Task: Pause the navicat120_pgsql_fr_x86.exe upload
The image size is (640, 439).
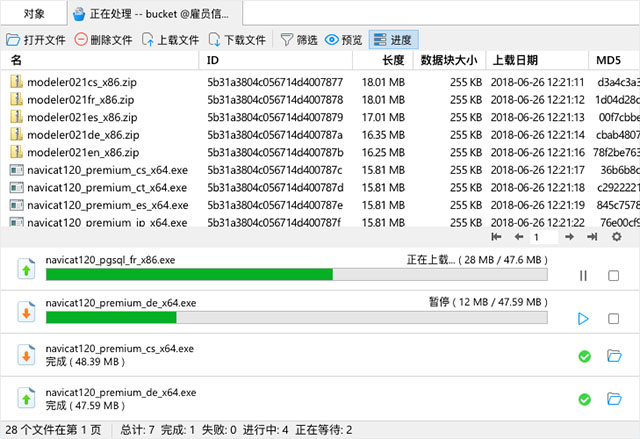Action: (583, 276)
